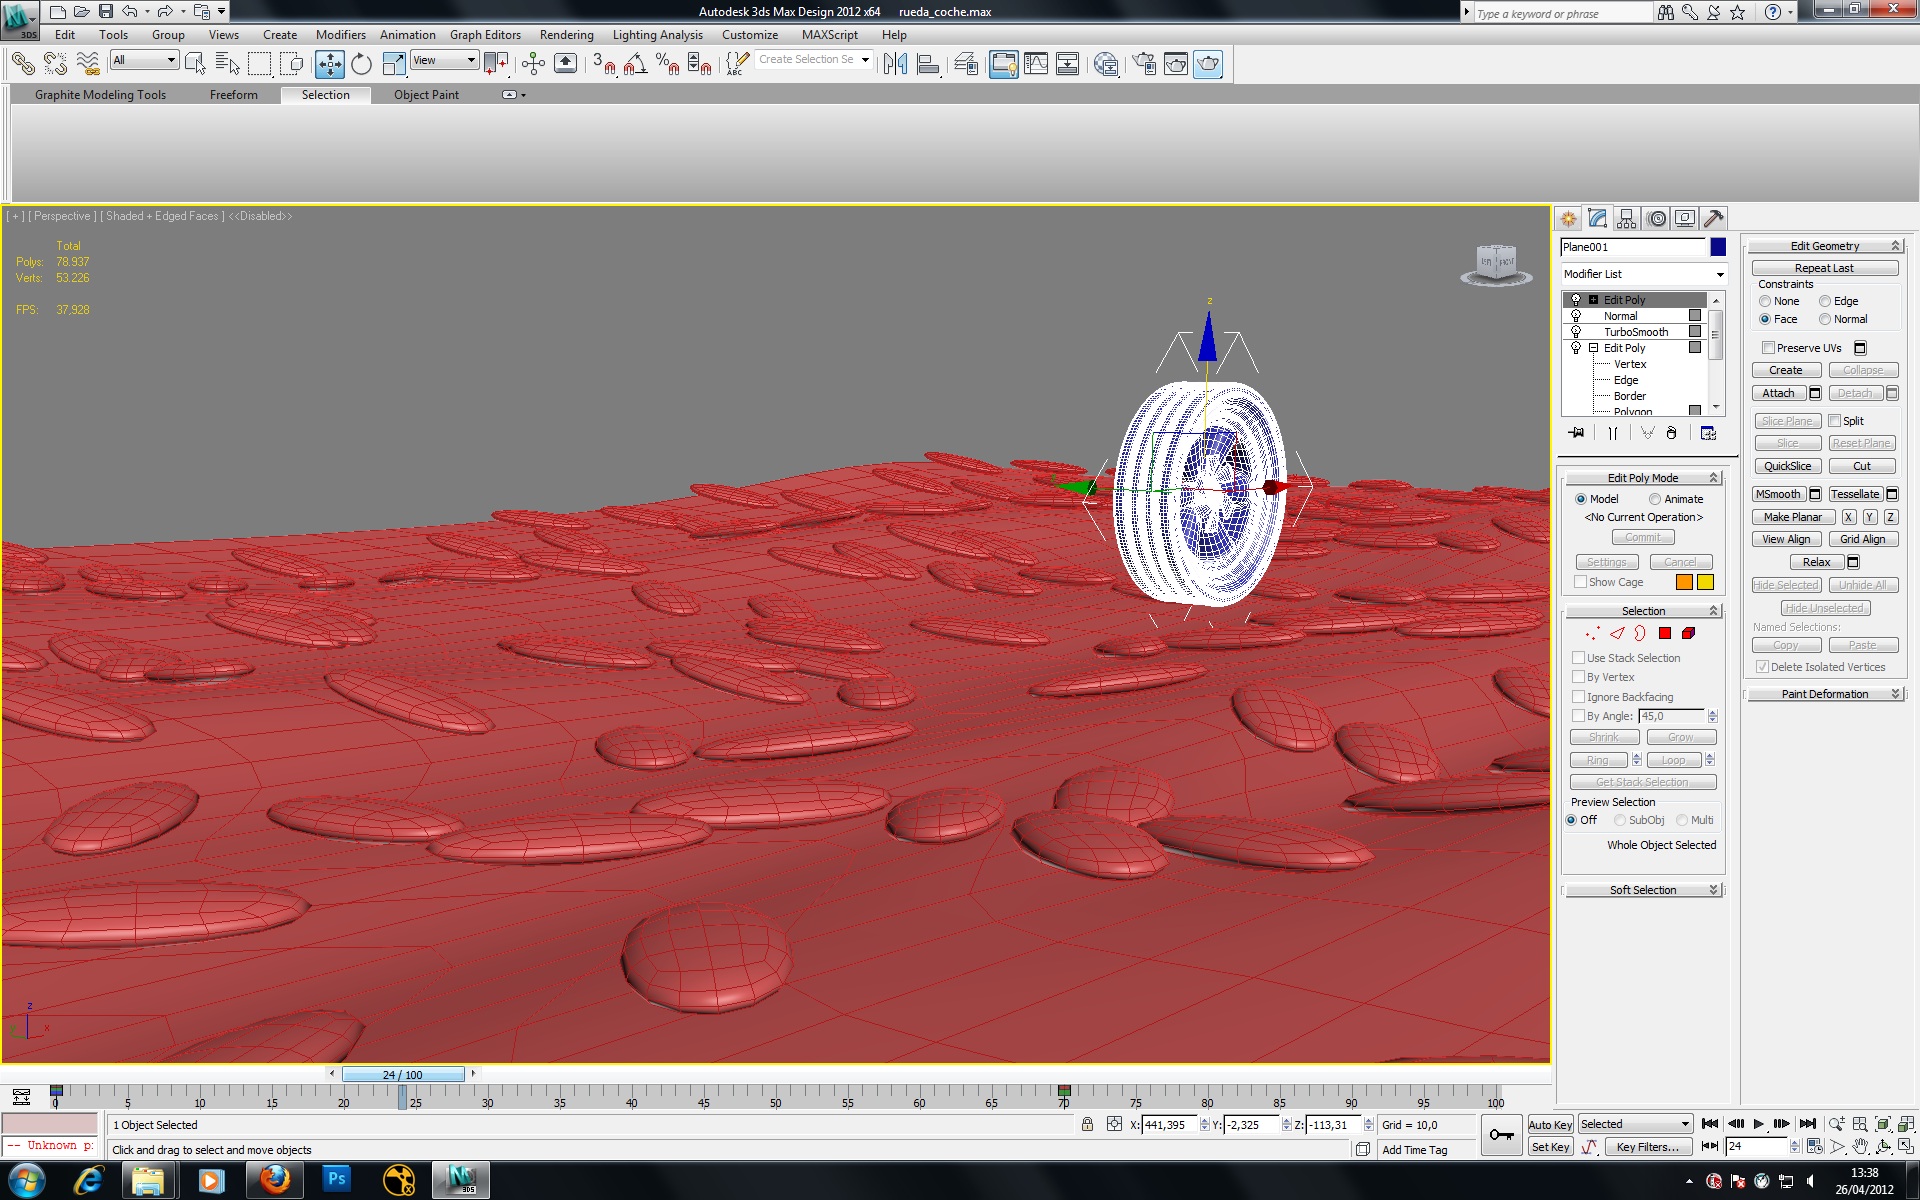The height and width of the screenshot is (1200, 1920).
Task: Open the Hierarchy command panel tab
Action: click(1626, 218)
